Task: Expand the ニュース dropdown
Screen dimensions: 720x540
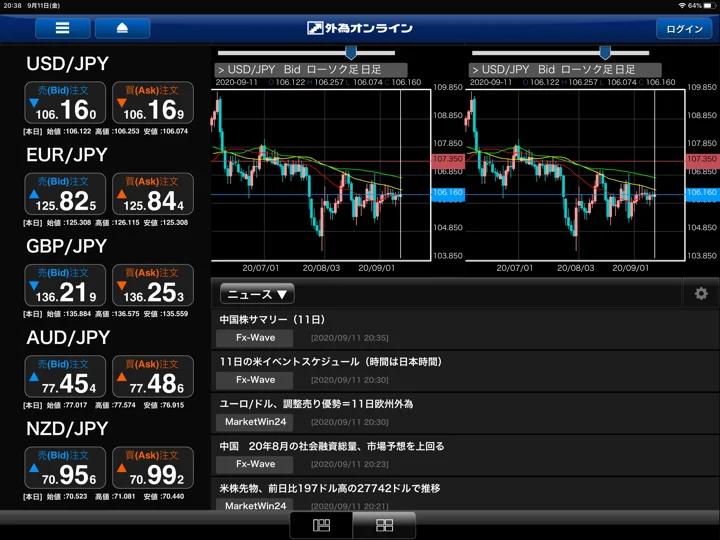Action: 257,294
